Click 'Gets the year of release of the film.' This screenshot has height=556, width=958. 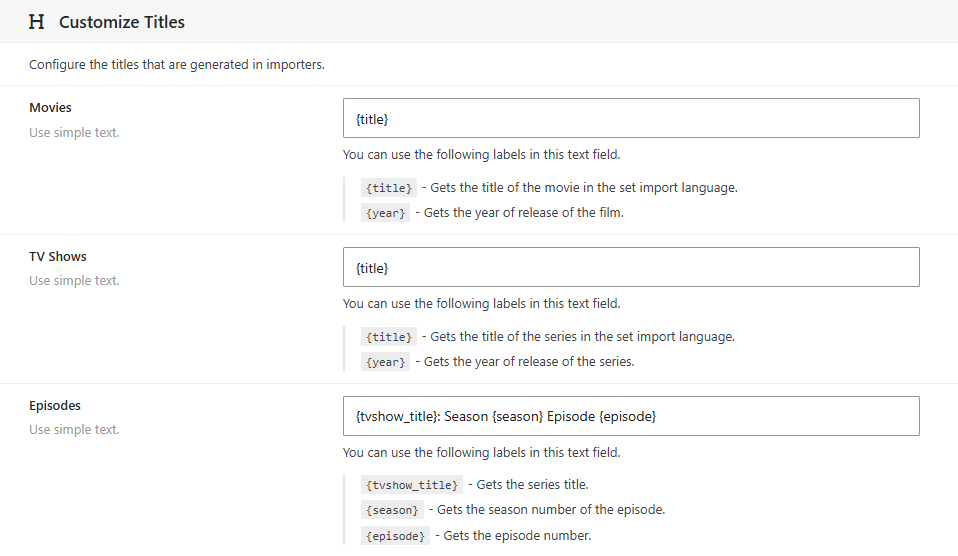point(524,213)
